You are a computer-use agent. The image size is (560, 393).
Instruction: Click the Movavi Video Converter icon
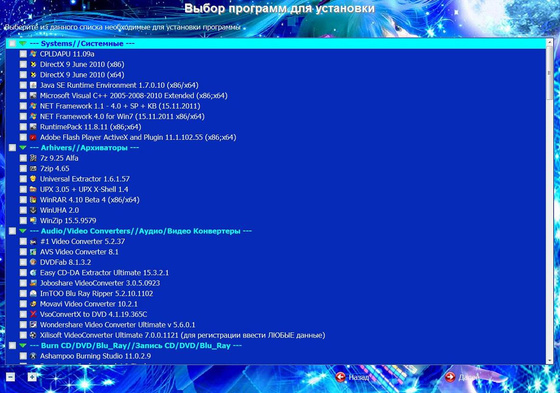33,304
